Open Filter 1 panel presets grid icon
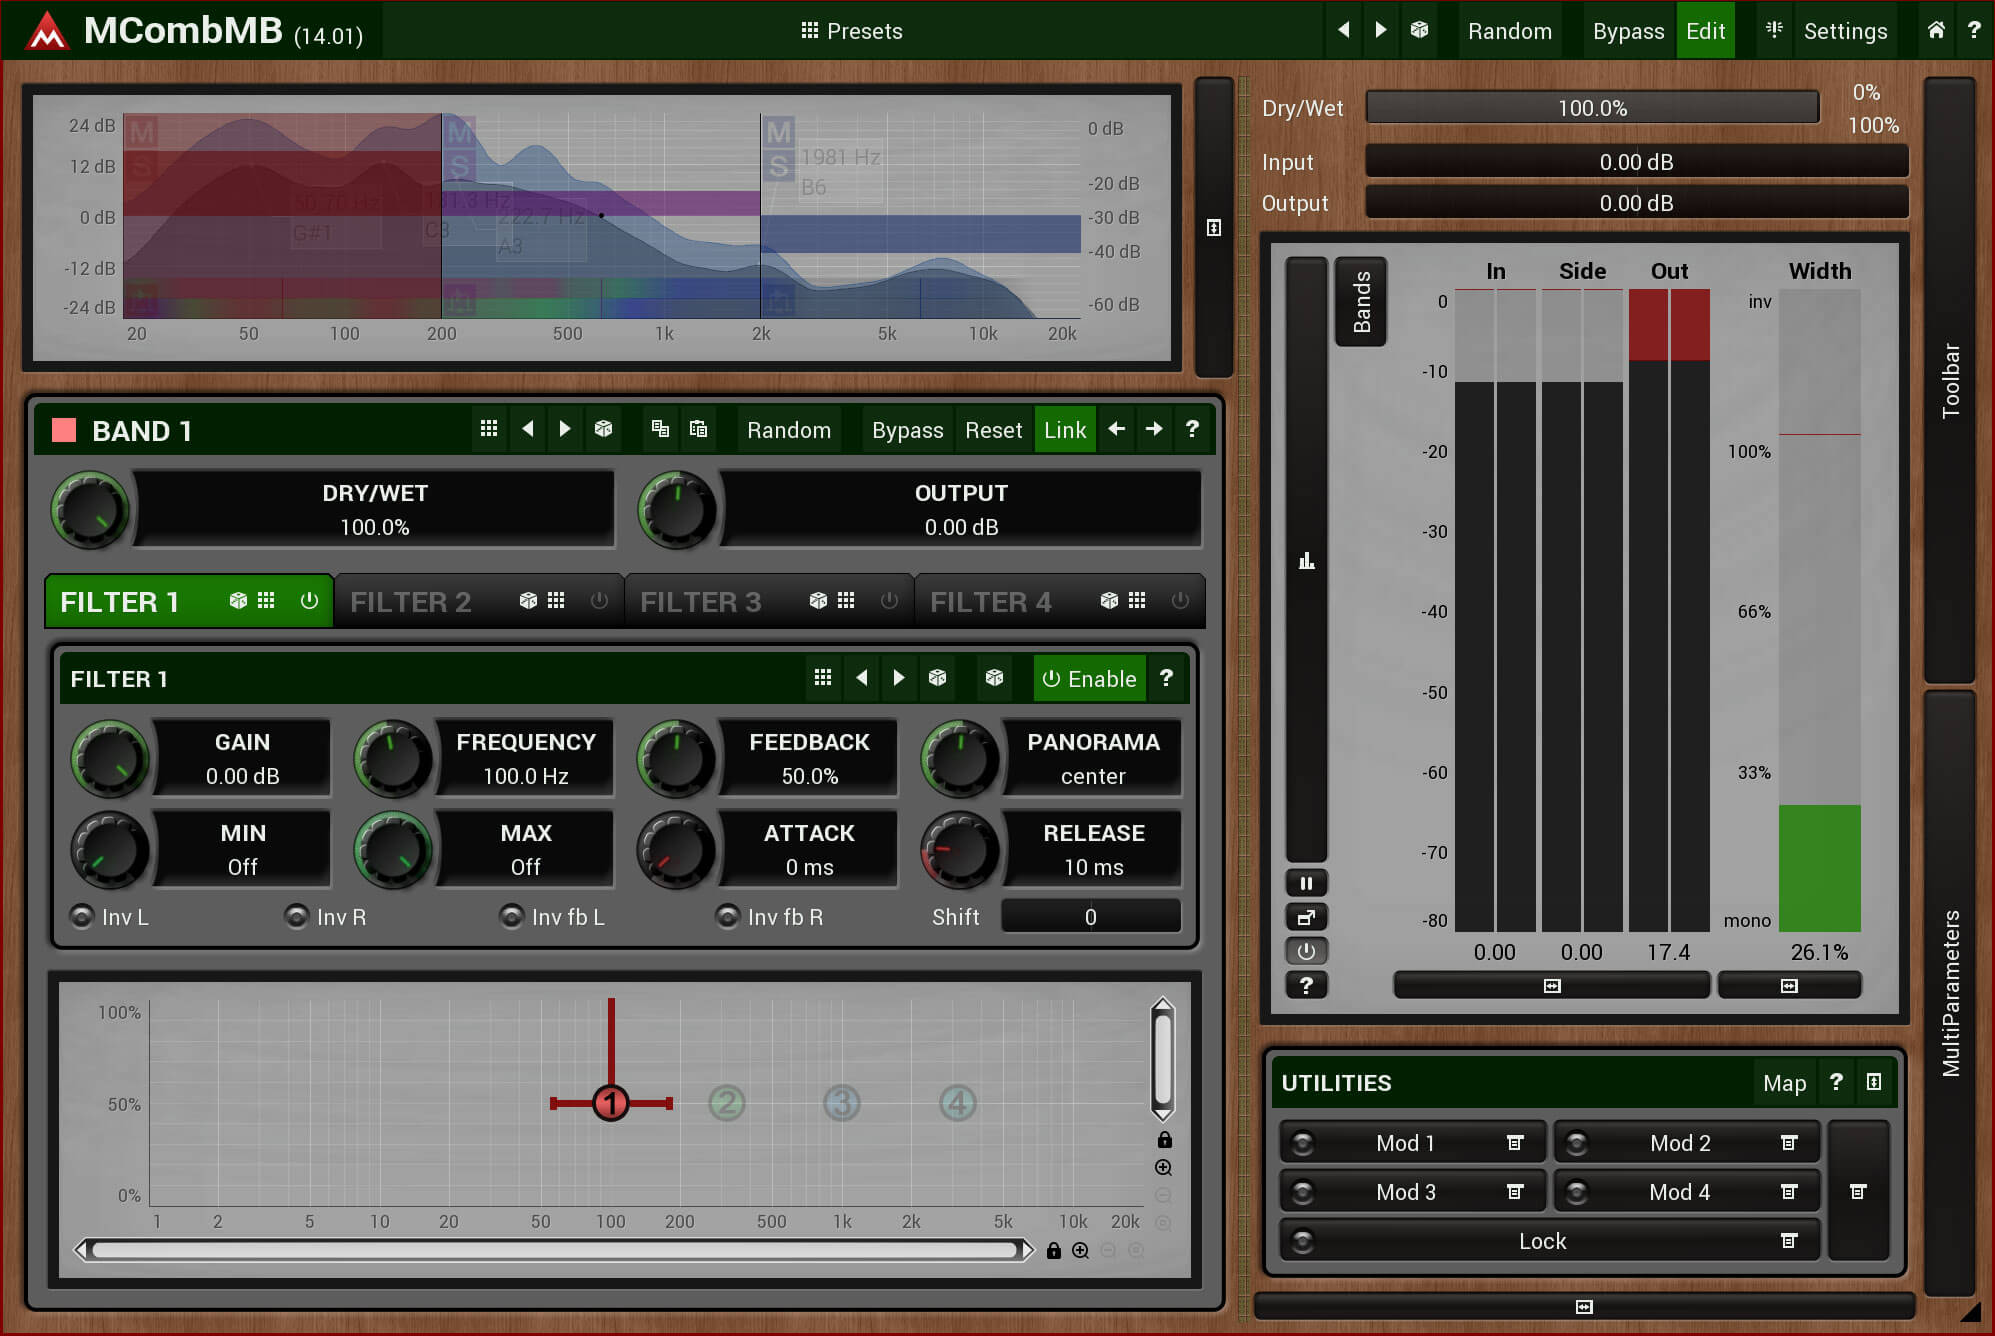This screenshot has height=1336, width=1995. 822,678
